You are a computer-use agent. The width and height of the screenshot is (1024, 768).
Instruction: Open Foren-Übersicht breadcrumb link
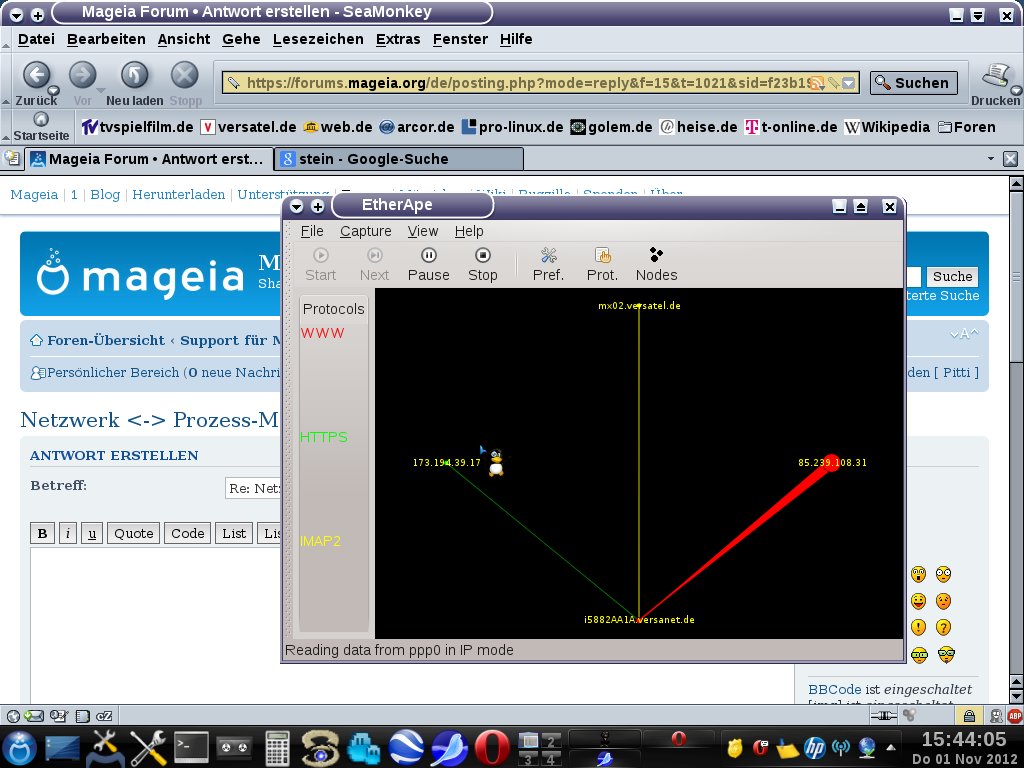(106, 340)
